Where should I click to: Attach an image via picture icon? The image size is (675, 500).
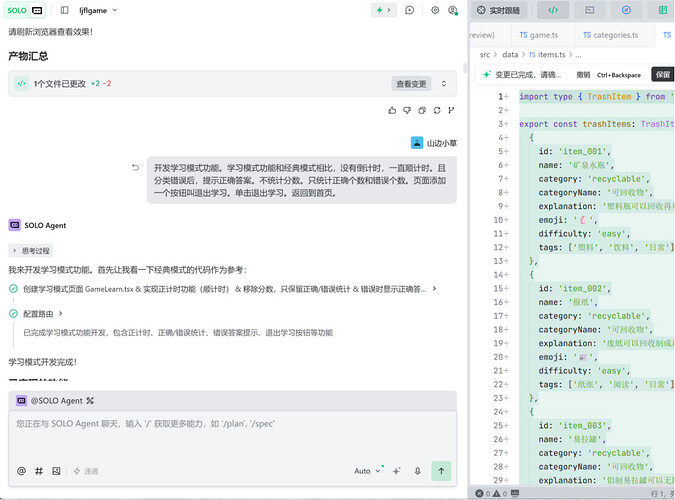coord(56,471)
